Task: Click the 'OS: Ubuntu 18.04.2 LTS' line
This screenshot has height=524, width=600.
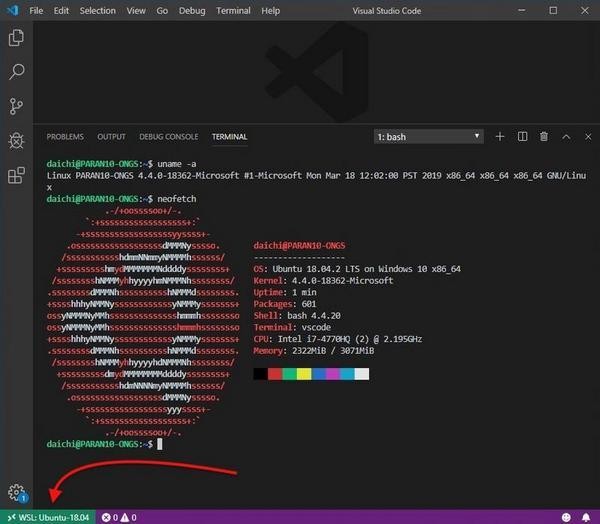Action: (x=357, y=269)
